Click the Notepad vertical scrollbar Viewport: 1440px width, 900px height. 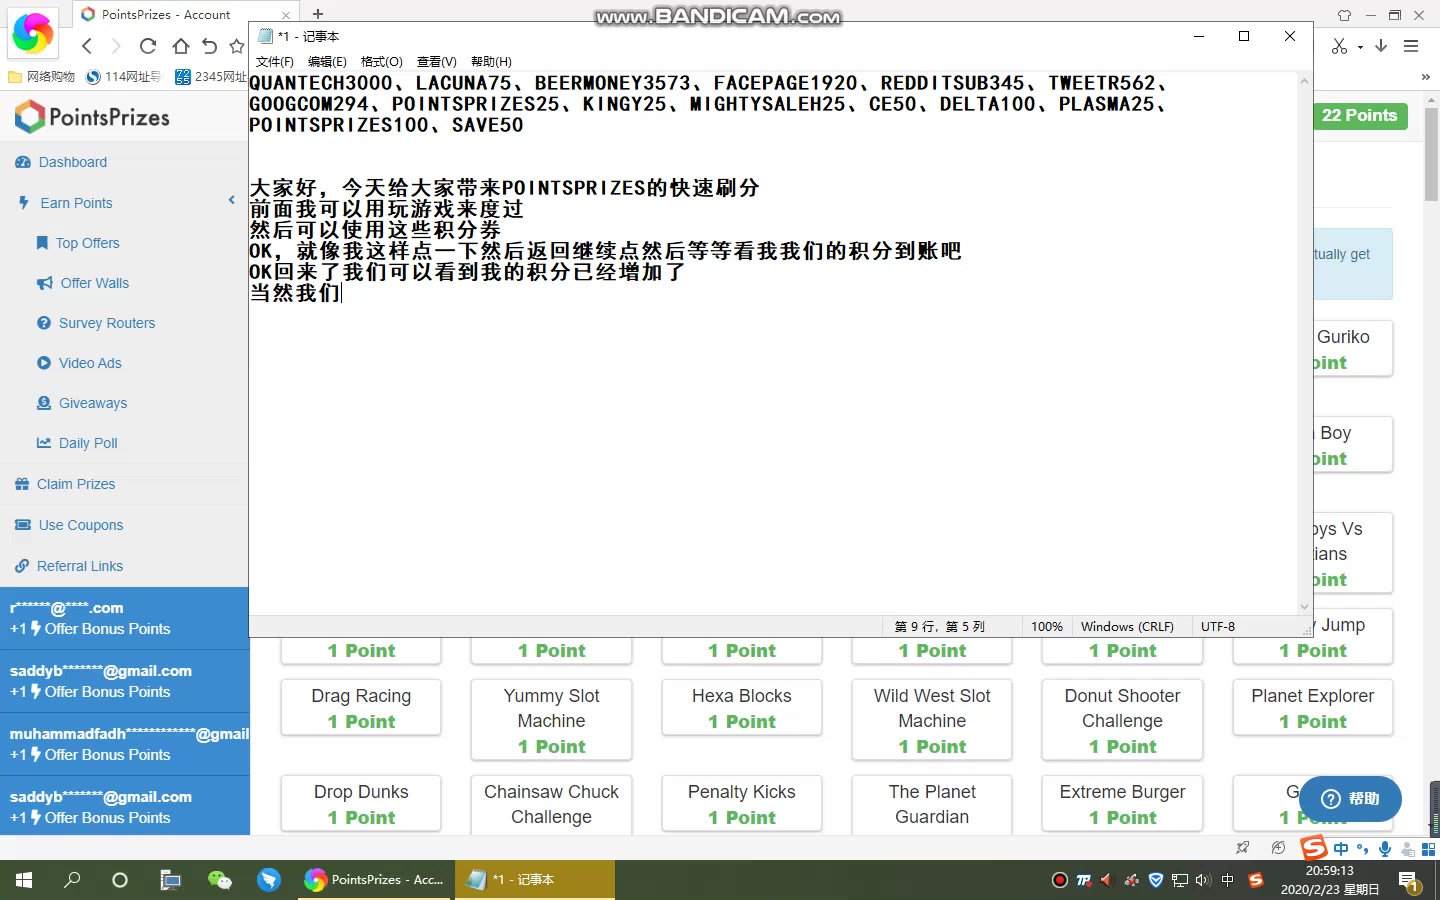coord(1304,343)
